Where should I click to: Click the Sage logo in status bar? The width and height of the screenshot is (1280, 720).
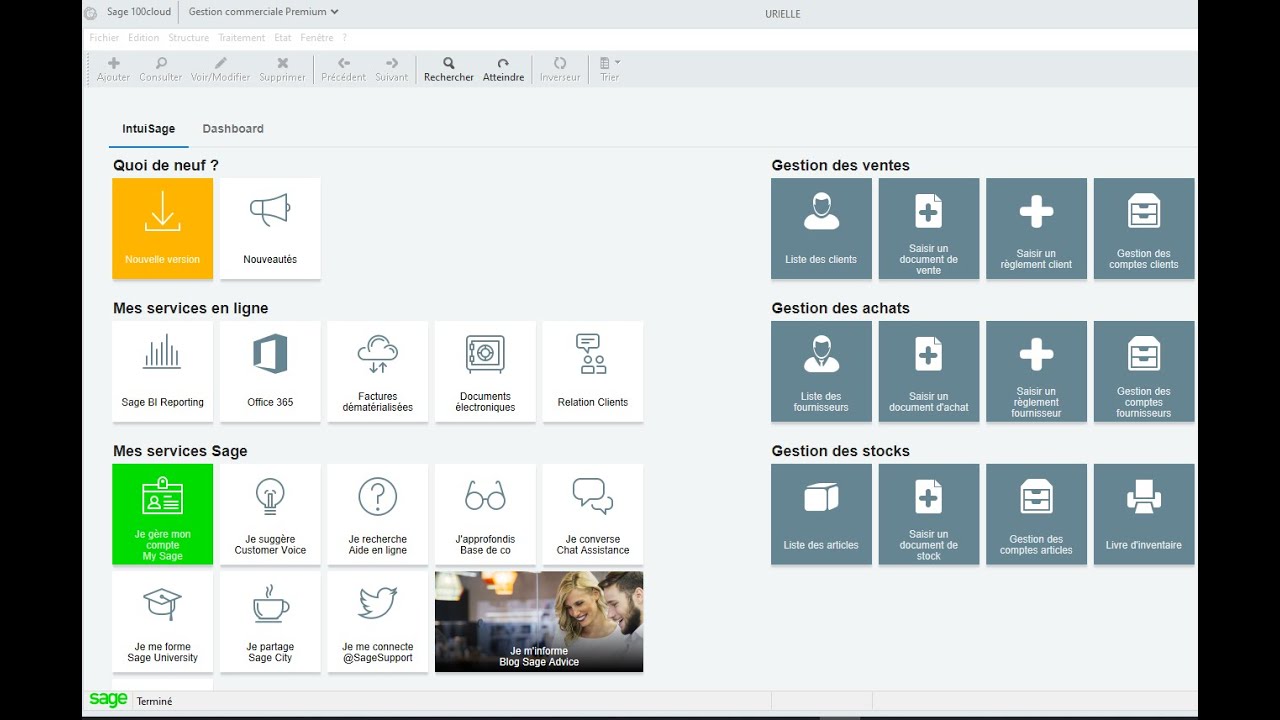click(108, 700)
